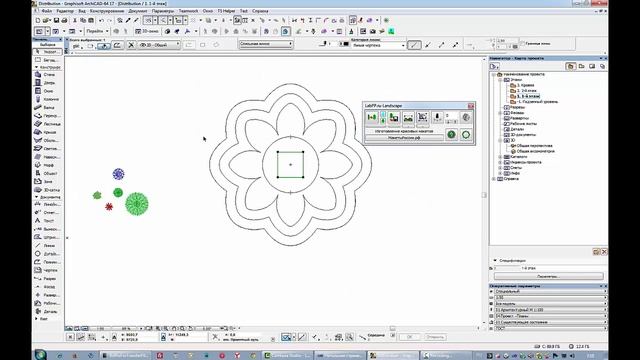Image resolution: width=640 pixels, height=360 pixels.
Task: Click the '3D-окно' toolbar button
Action: point(147,31)
